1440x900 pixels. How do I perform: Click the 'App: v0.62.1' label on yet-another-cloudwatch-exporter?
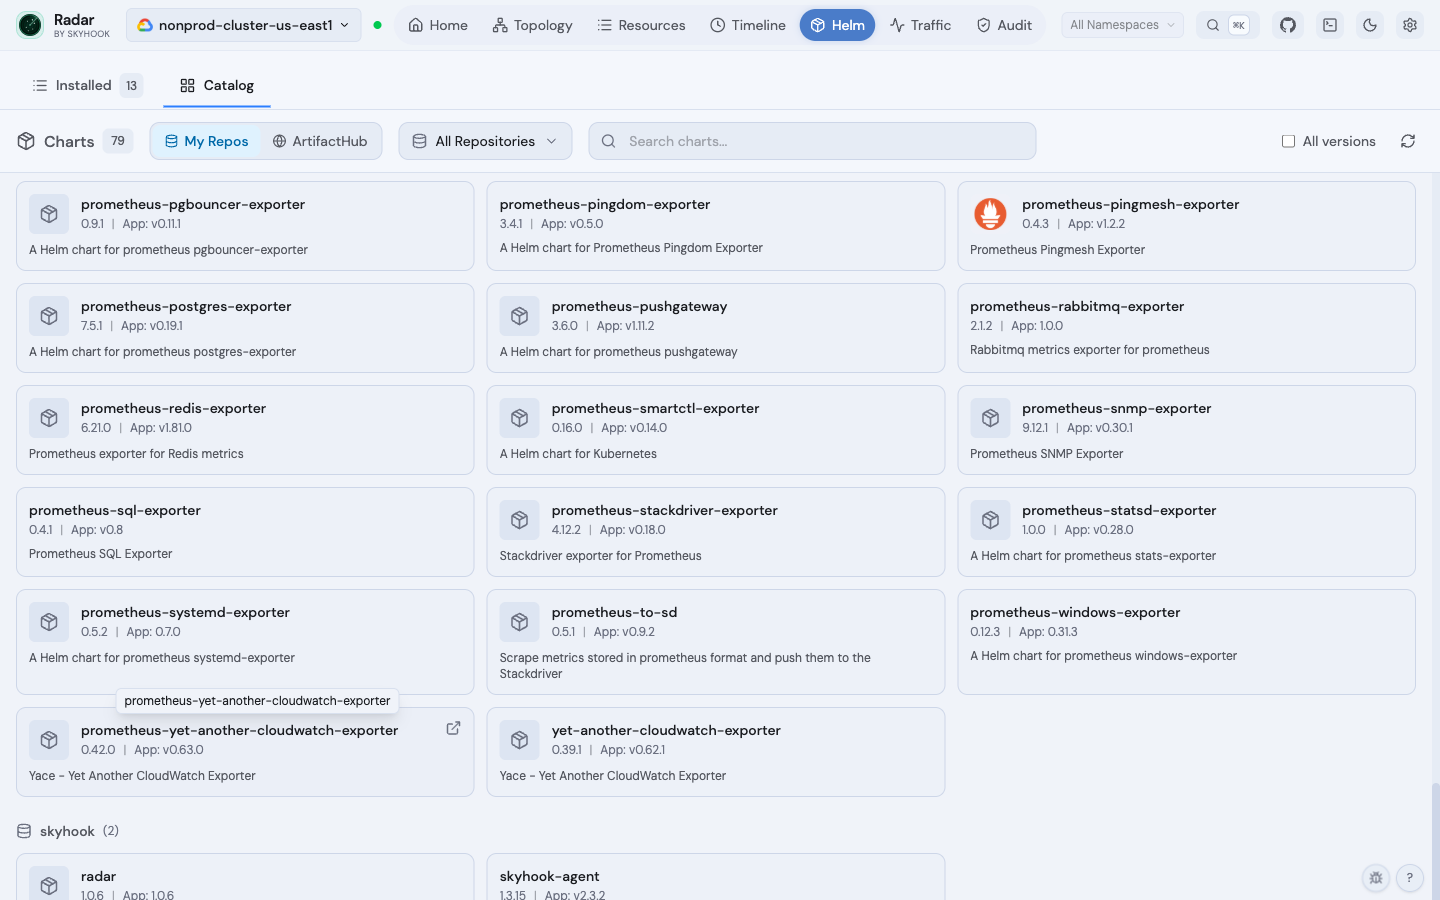[x=632, y=750]
